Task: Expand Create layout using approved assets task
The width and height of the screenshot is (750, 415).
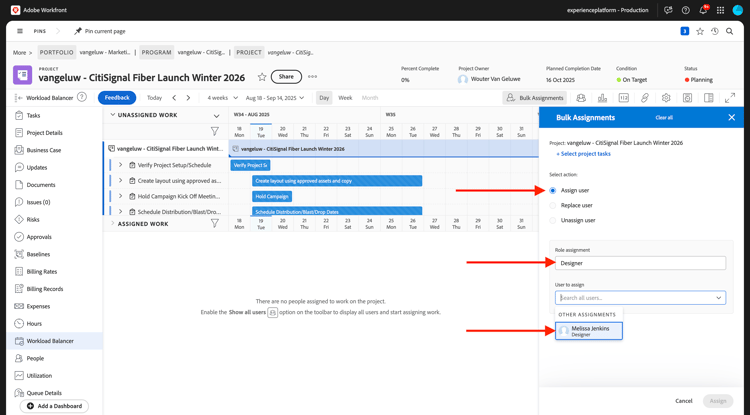Action: (x=121, y=181)
